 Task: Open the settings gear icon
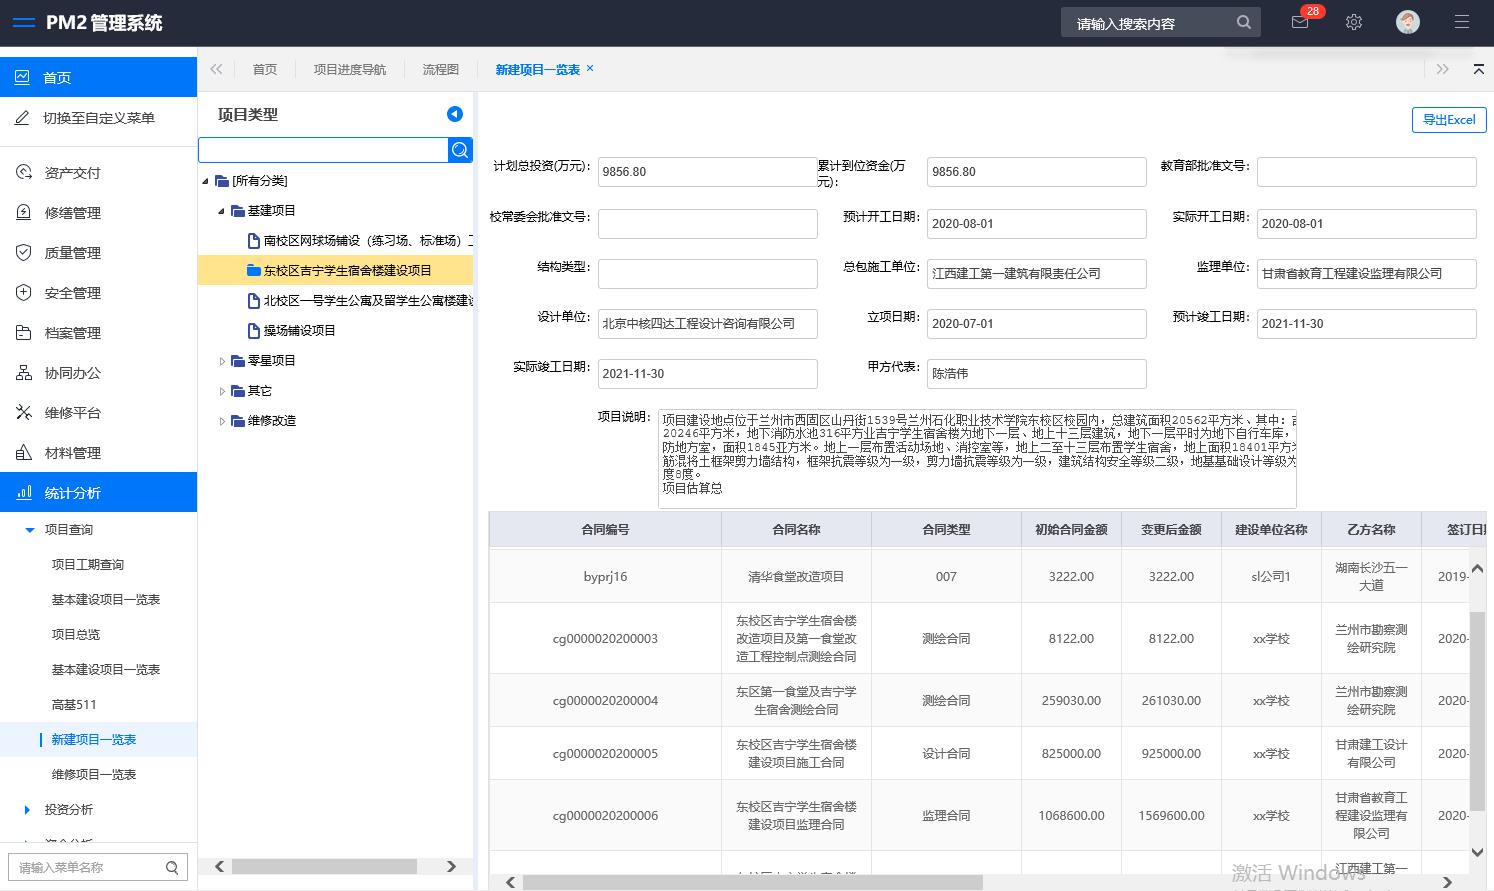[x=1354, y=22]
